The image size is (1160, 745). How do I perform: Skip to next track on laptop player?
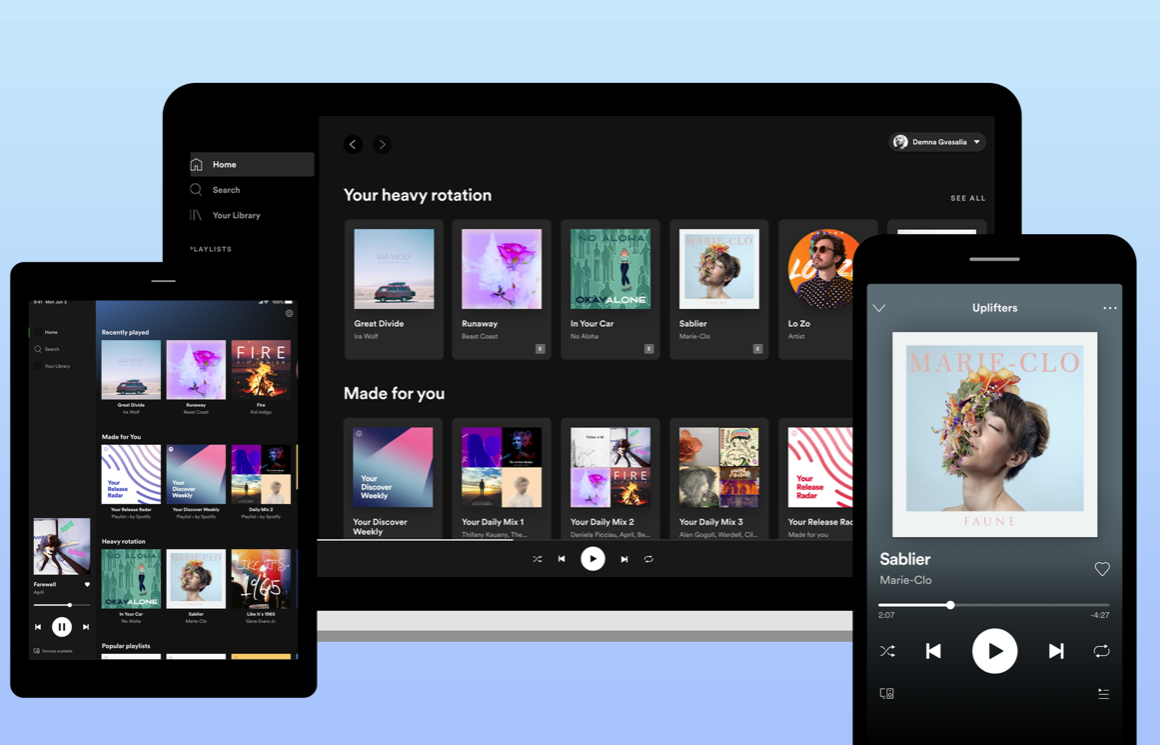pyautogui.click(x=624, y=559)
